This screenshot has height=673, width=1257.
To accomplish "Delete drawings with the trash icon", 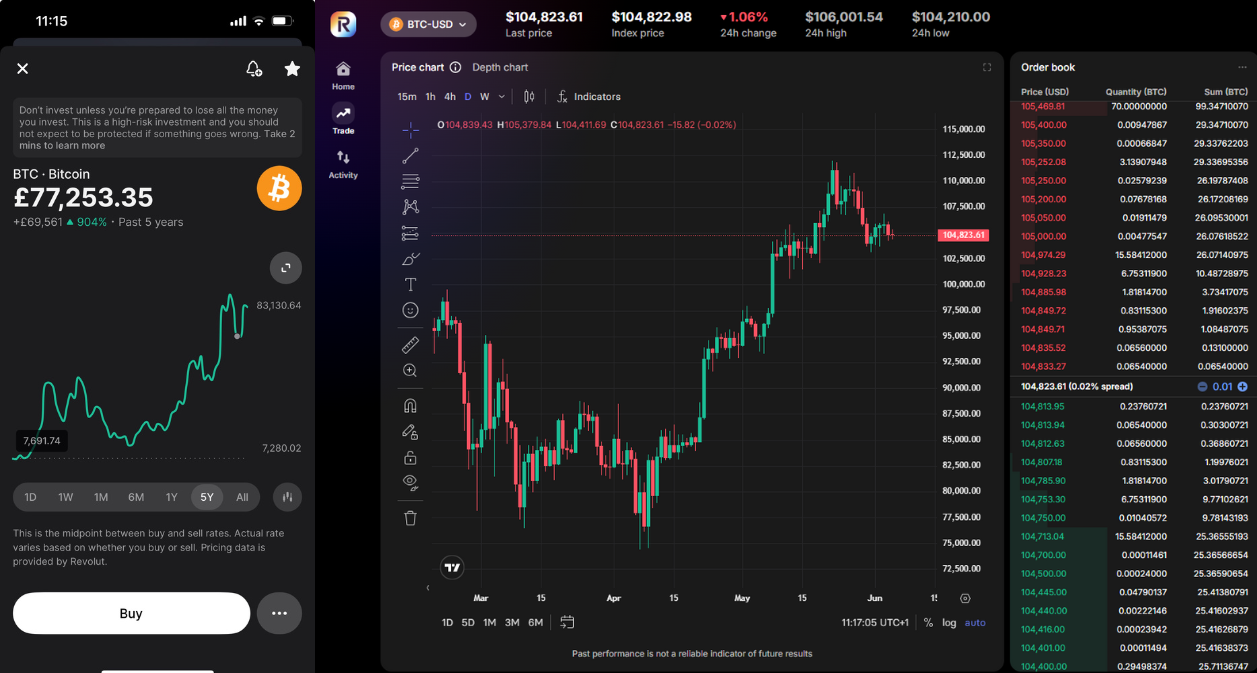I will click(x=410, y=518).
